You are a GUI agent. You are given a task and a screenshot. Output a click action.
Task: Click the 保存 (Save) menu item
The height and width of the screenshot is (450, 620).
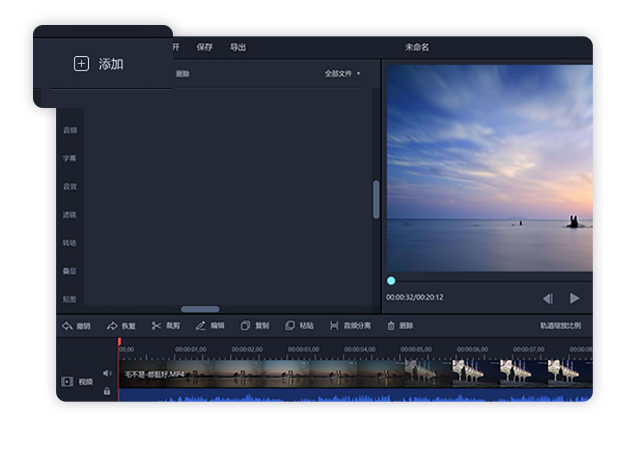tap(204, 47)
